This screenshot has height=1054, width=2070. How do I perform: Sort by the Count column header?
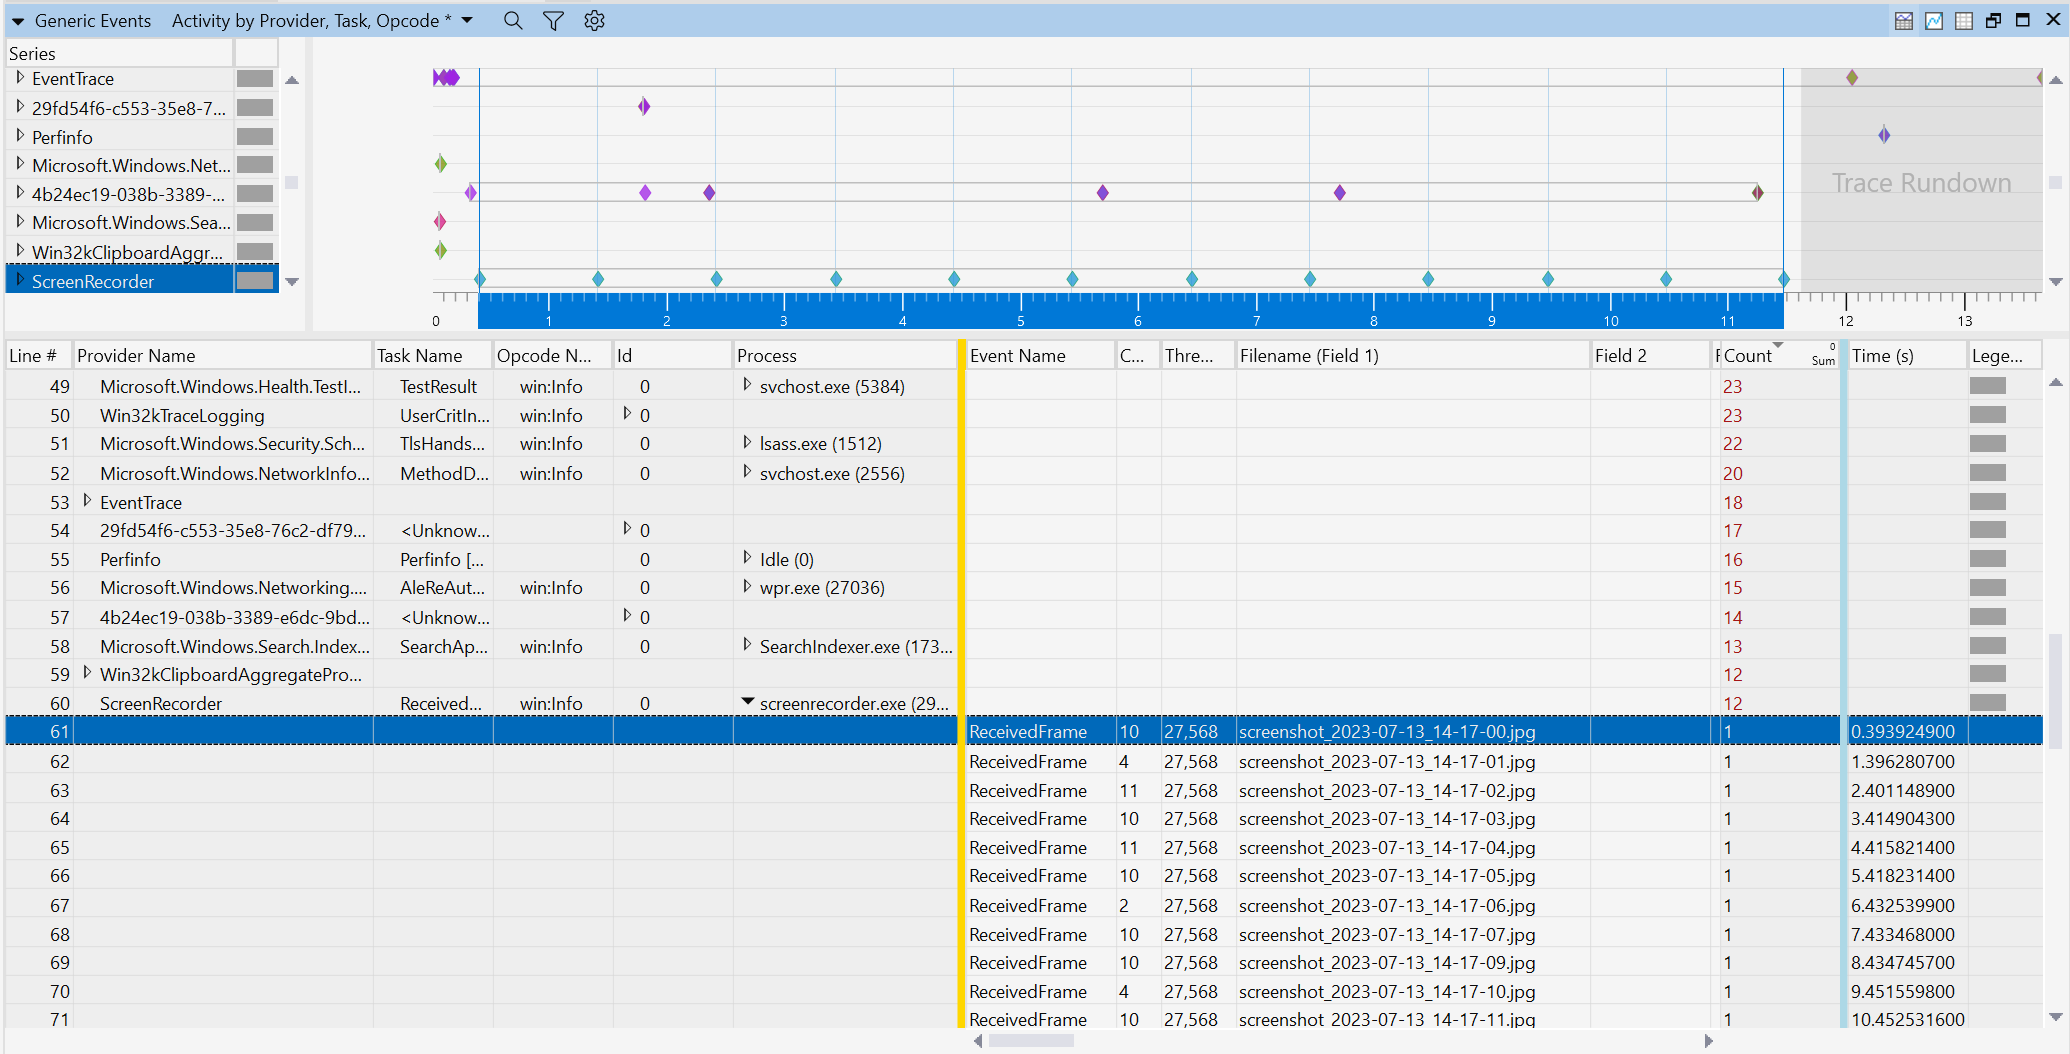pos(1750,354)
